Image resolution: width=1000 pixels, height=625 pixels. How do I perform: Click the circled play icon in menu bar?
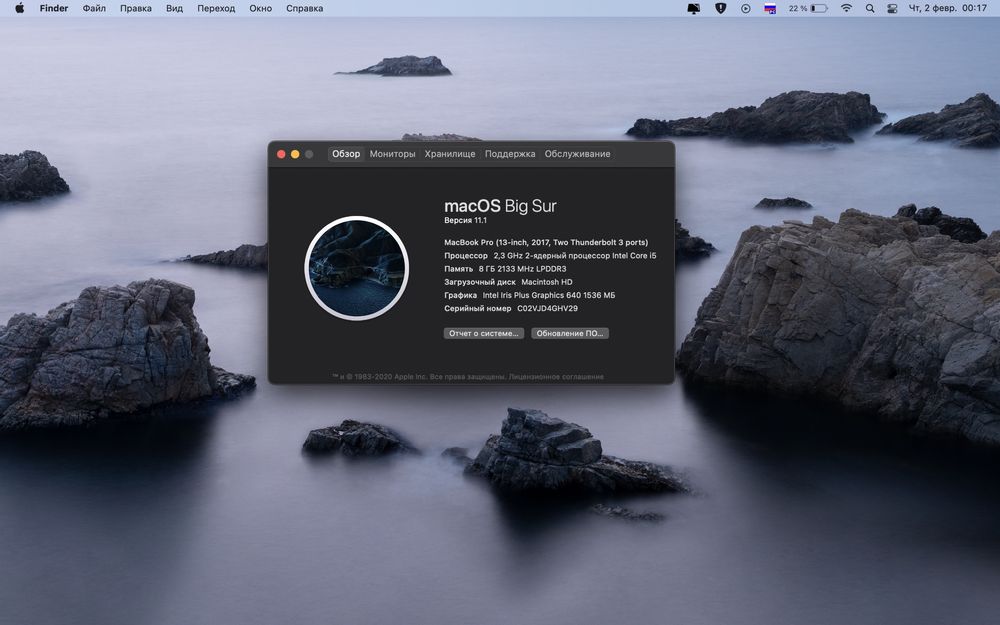(x=745, y=8)
